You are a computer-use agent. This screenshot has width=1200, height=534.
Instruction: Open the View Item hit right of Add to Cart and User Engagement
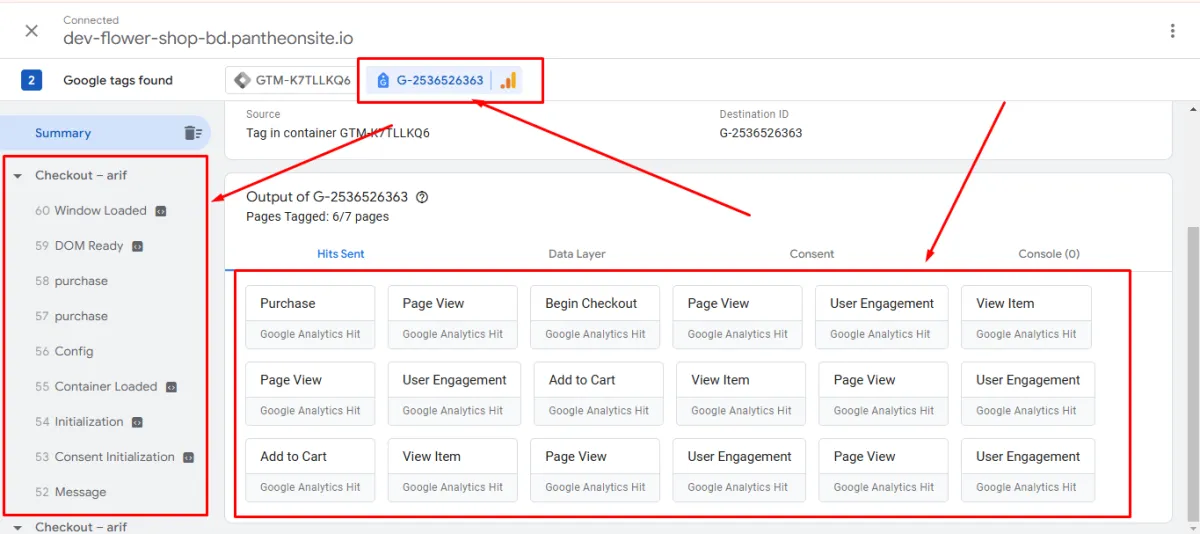(x=741, y=393)
